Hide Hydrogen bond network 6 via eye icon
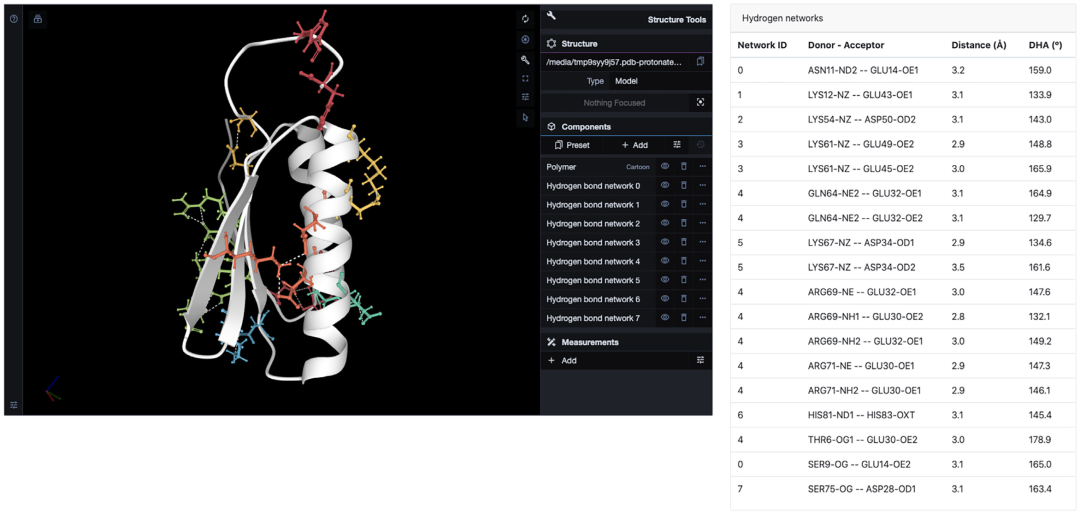 point(665,299)
